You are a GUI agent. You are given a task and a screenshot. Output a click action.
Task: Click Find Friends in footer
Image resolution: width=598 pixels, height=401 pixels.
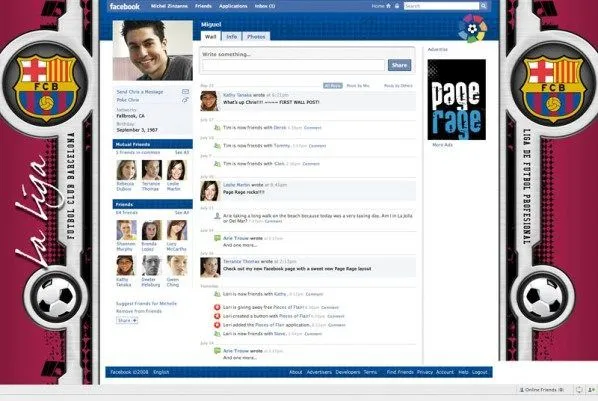(x=400, y=372)
